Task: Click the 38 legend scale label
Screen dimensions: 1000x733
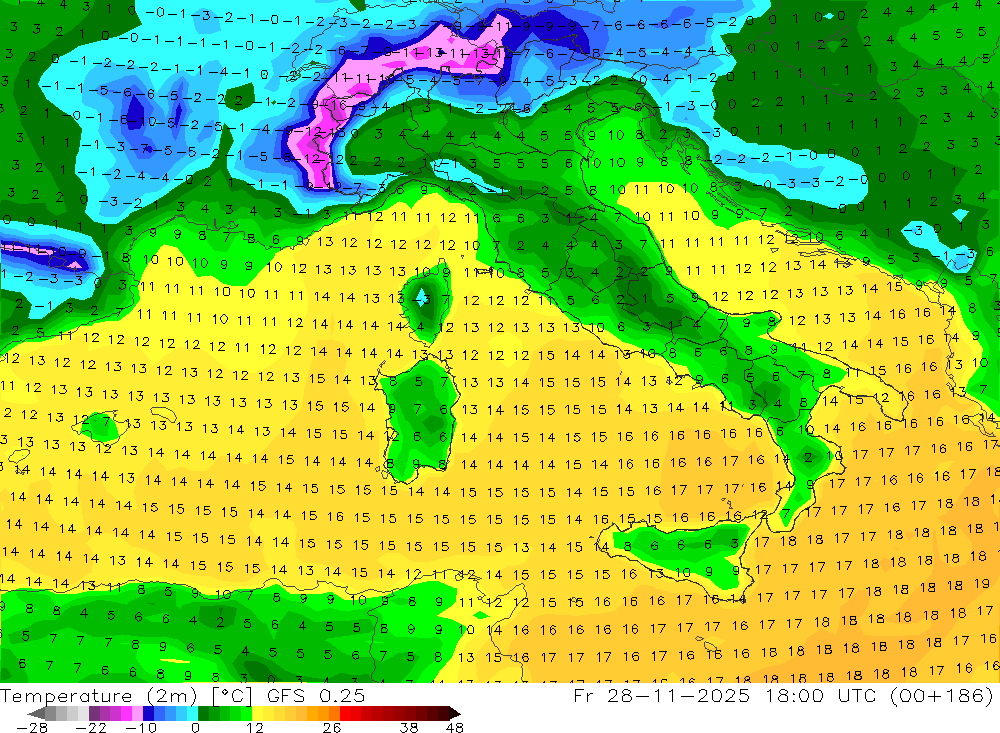Action: click(x=408, y=727)
